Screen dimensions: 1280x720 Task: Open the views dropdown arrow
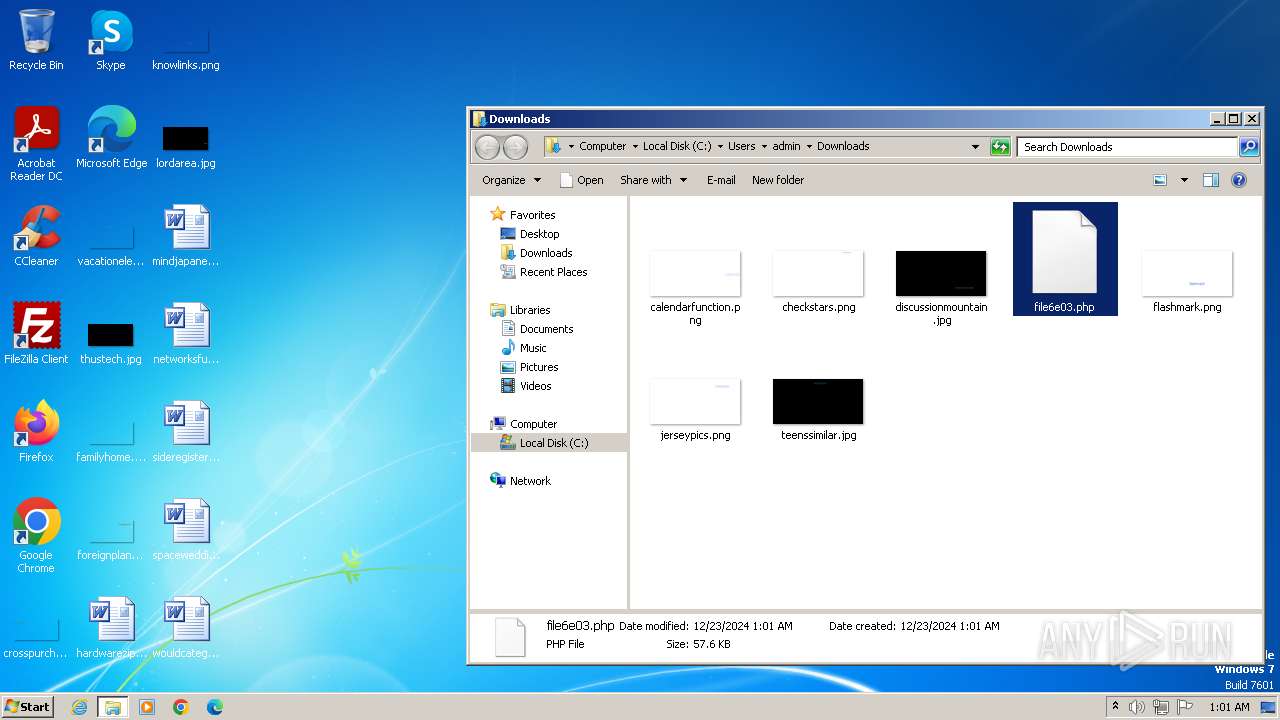tap(1184, 180)
